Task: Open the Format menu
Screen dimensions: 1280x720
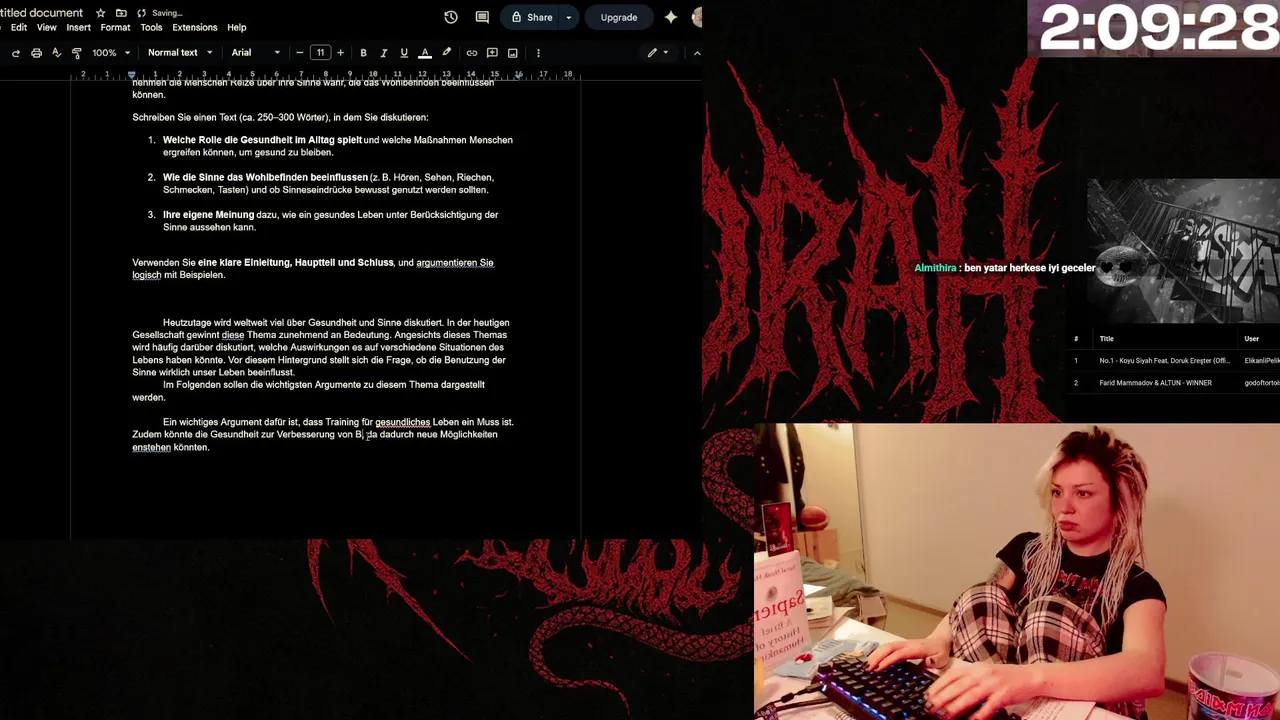Action: tap(115, 28)
